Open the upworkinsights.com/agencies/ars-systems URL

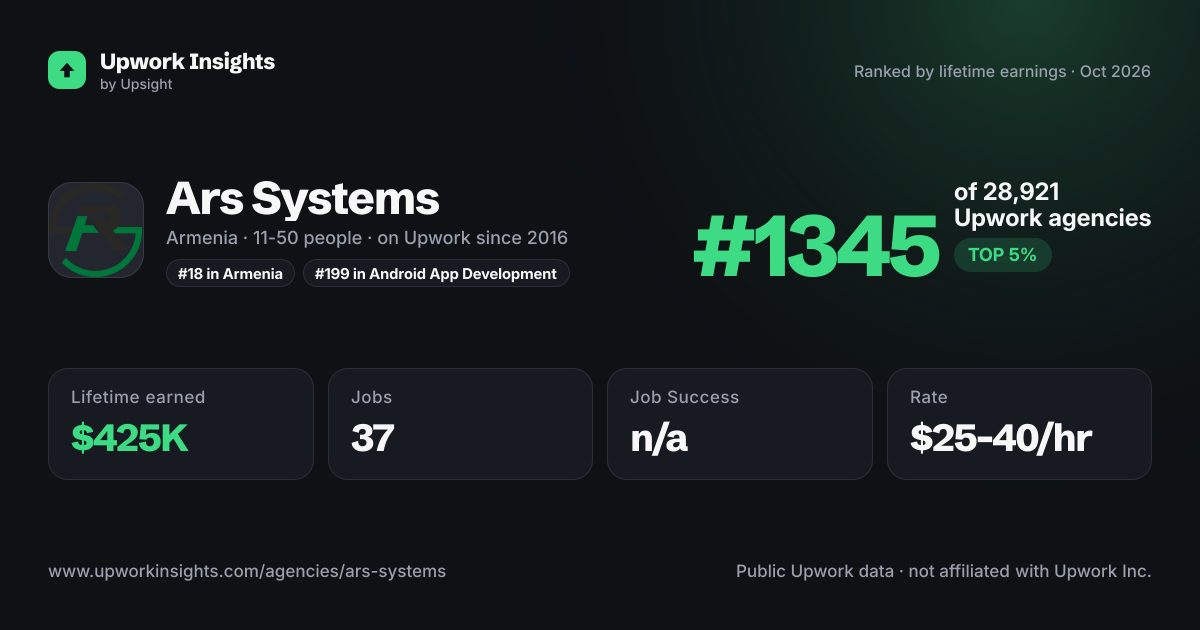click(247, 571)
